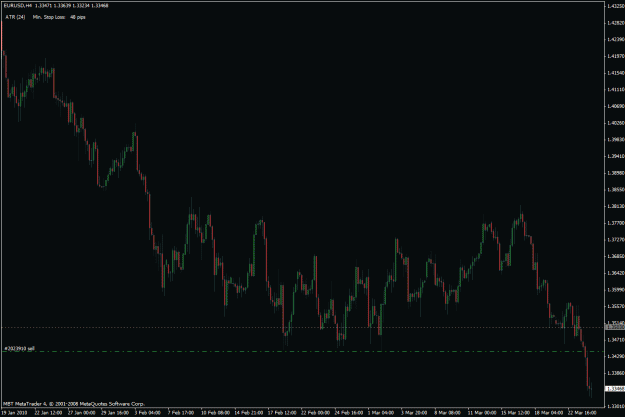This screenshot has height=417, width=625.
Task: Click the 15 Mar 12:00 time label
Action: tap(515, 413)
